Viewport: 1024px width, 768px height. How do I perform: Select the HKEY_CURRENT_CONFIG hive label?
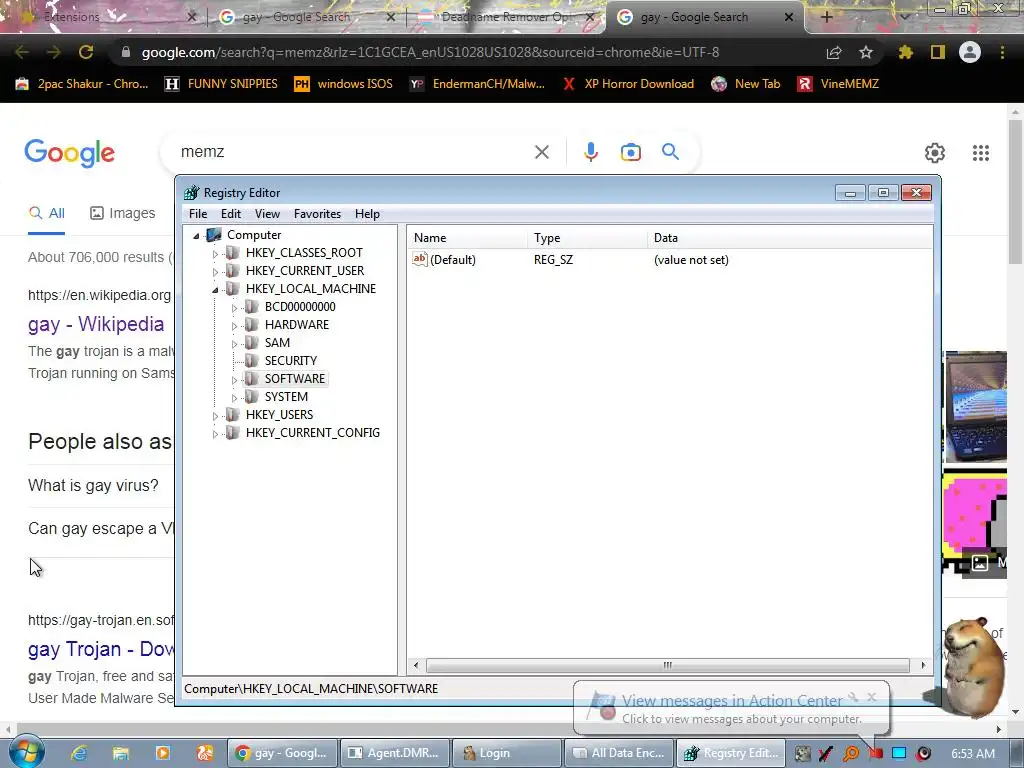coord(312,432)
